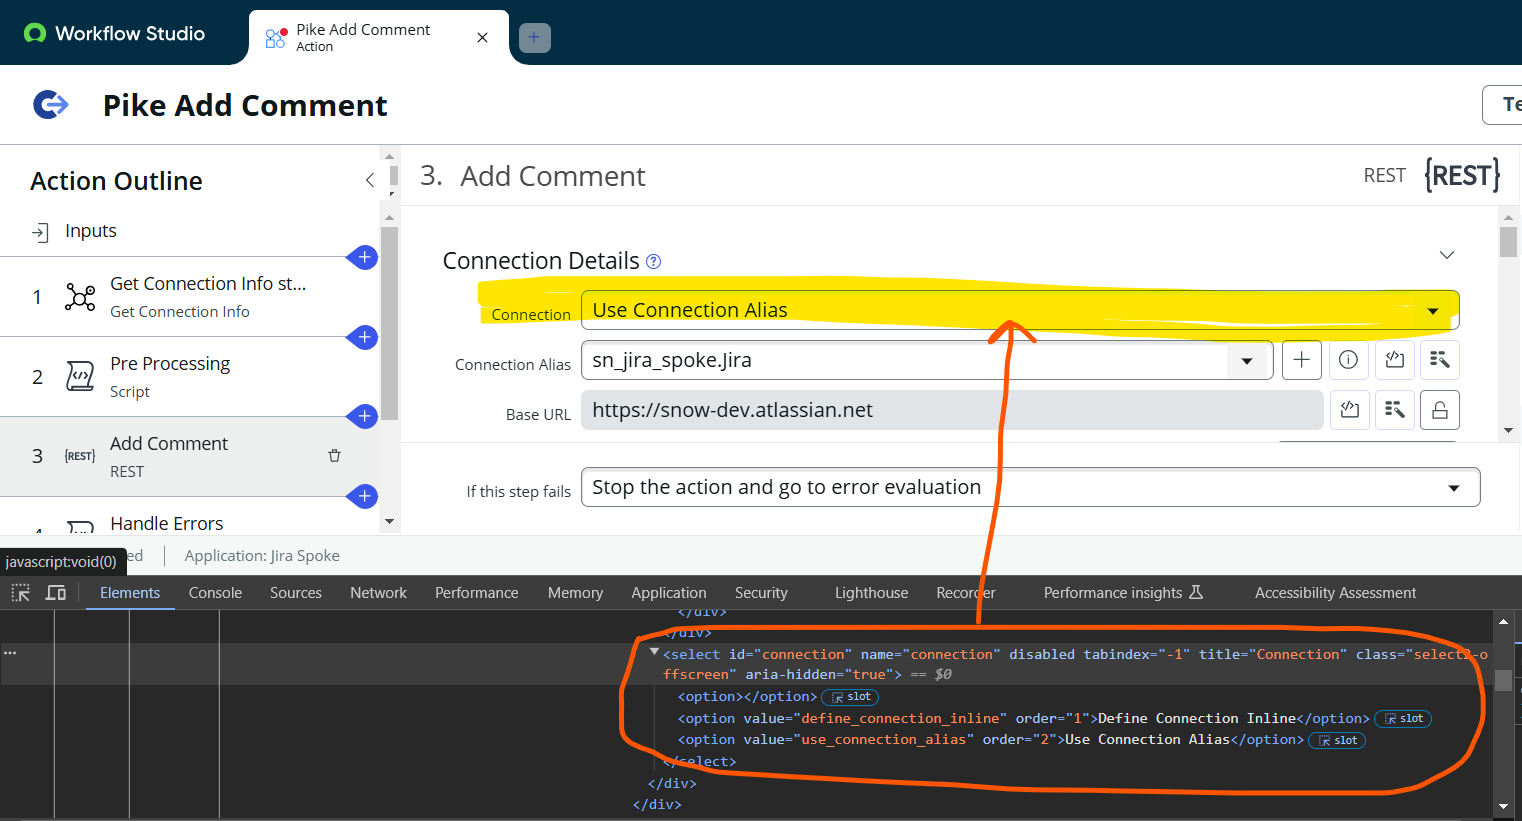Screen dimensions: 1522x821
Task: Click the closing select tag line
Action: [700, 762]
